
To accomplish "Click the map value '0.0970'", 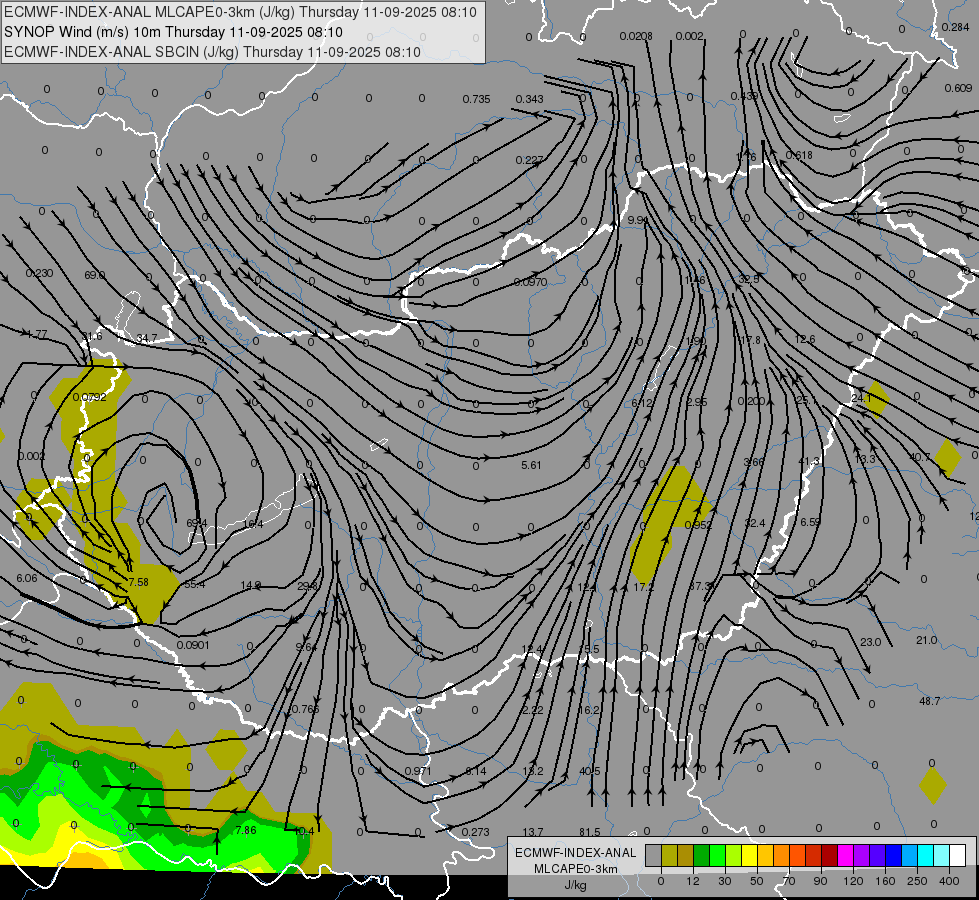I will [x=531, y=282].
